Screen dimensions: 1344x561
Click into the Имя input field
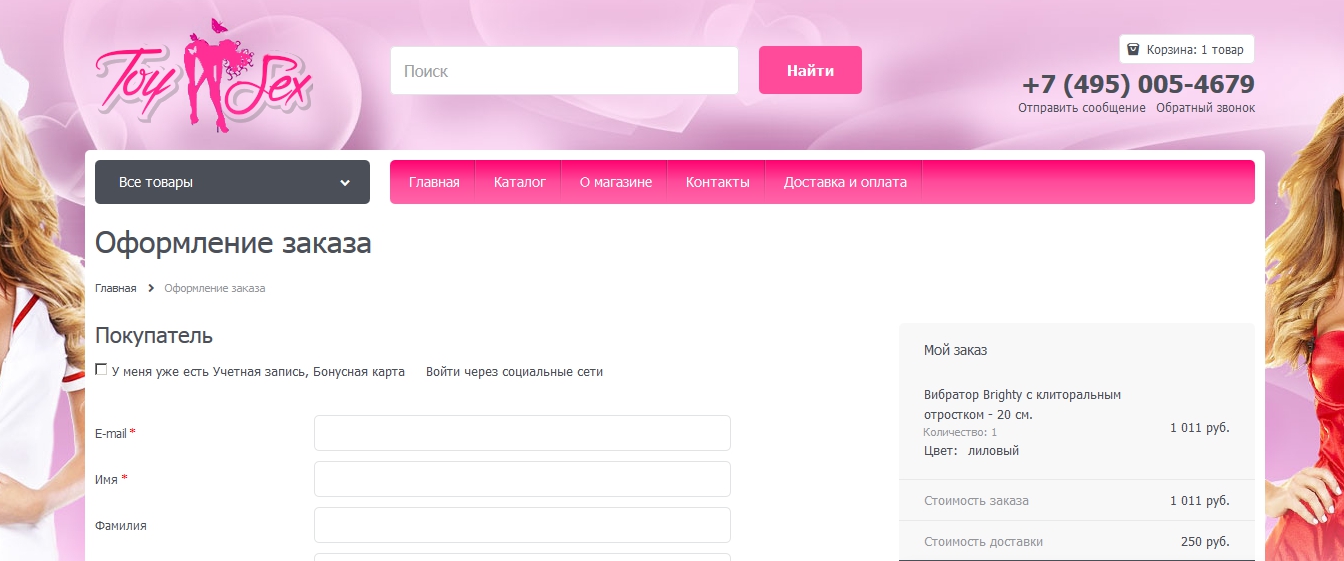522,479
